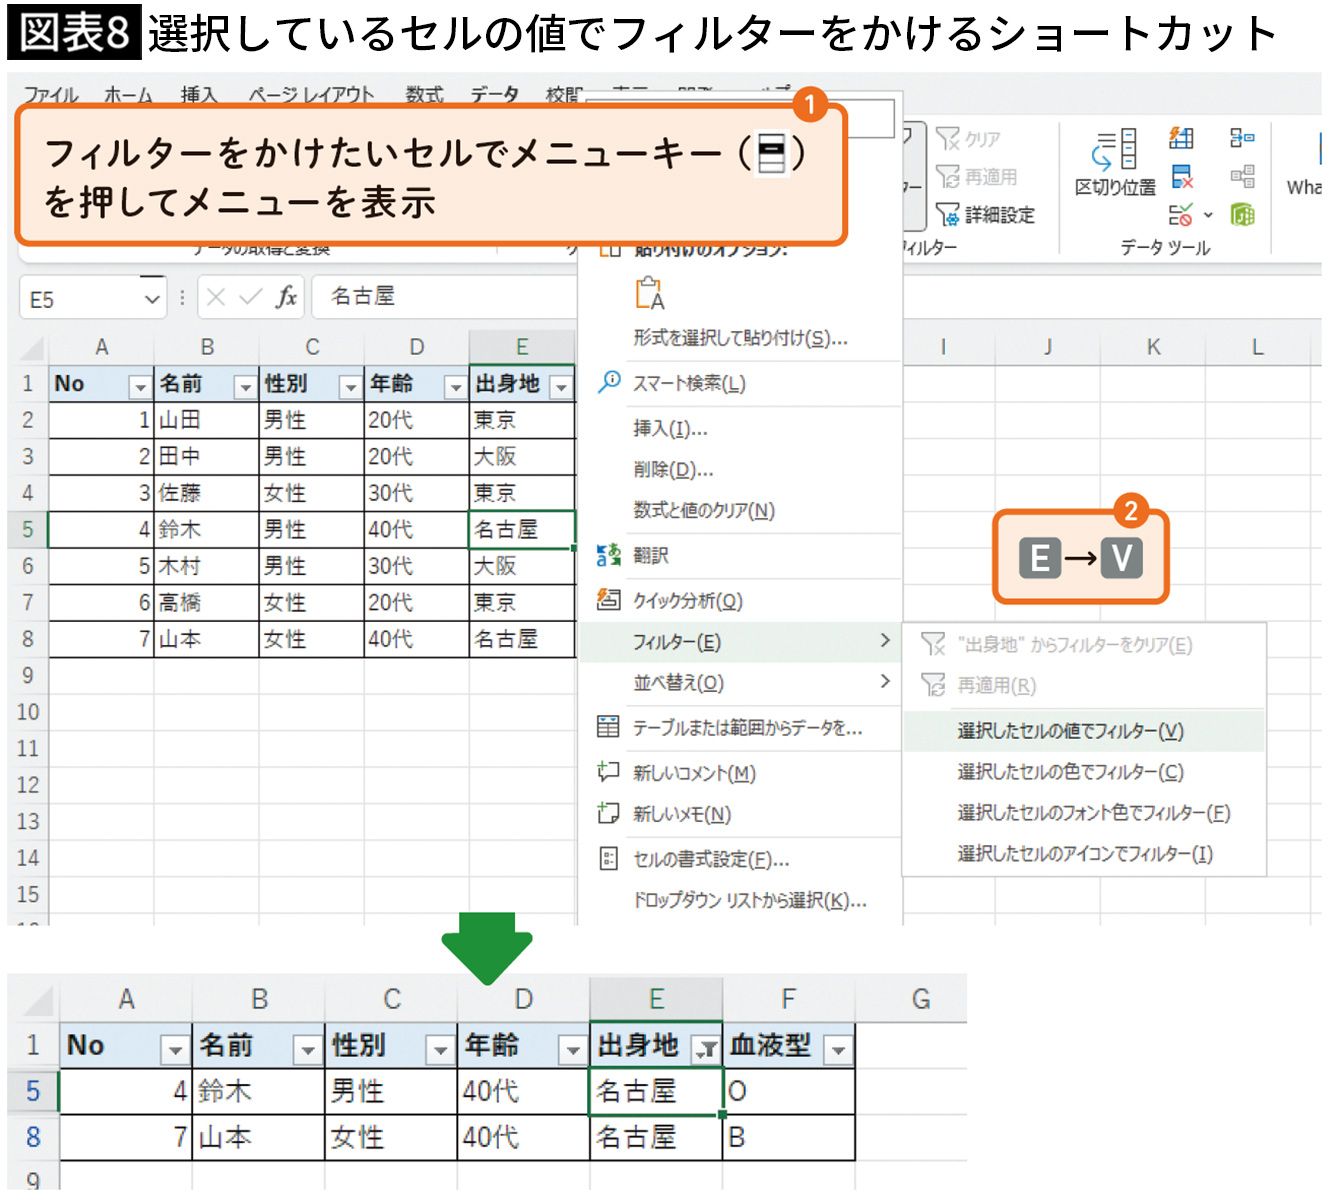Image resolution: width=1340 pixels, height=1200 pixels.
Task: Click the 詳細設定 advanced filter icon
Action: tap(948, 214)
